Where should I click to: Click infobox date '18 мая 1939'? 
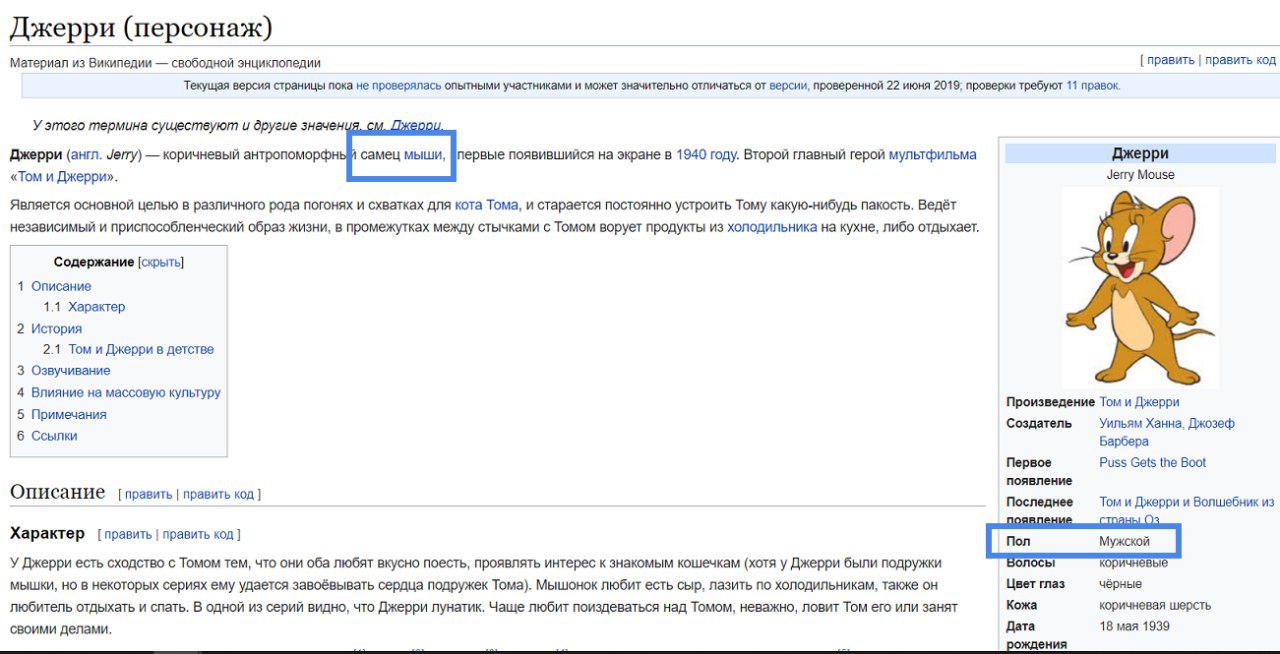1134,627
